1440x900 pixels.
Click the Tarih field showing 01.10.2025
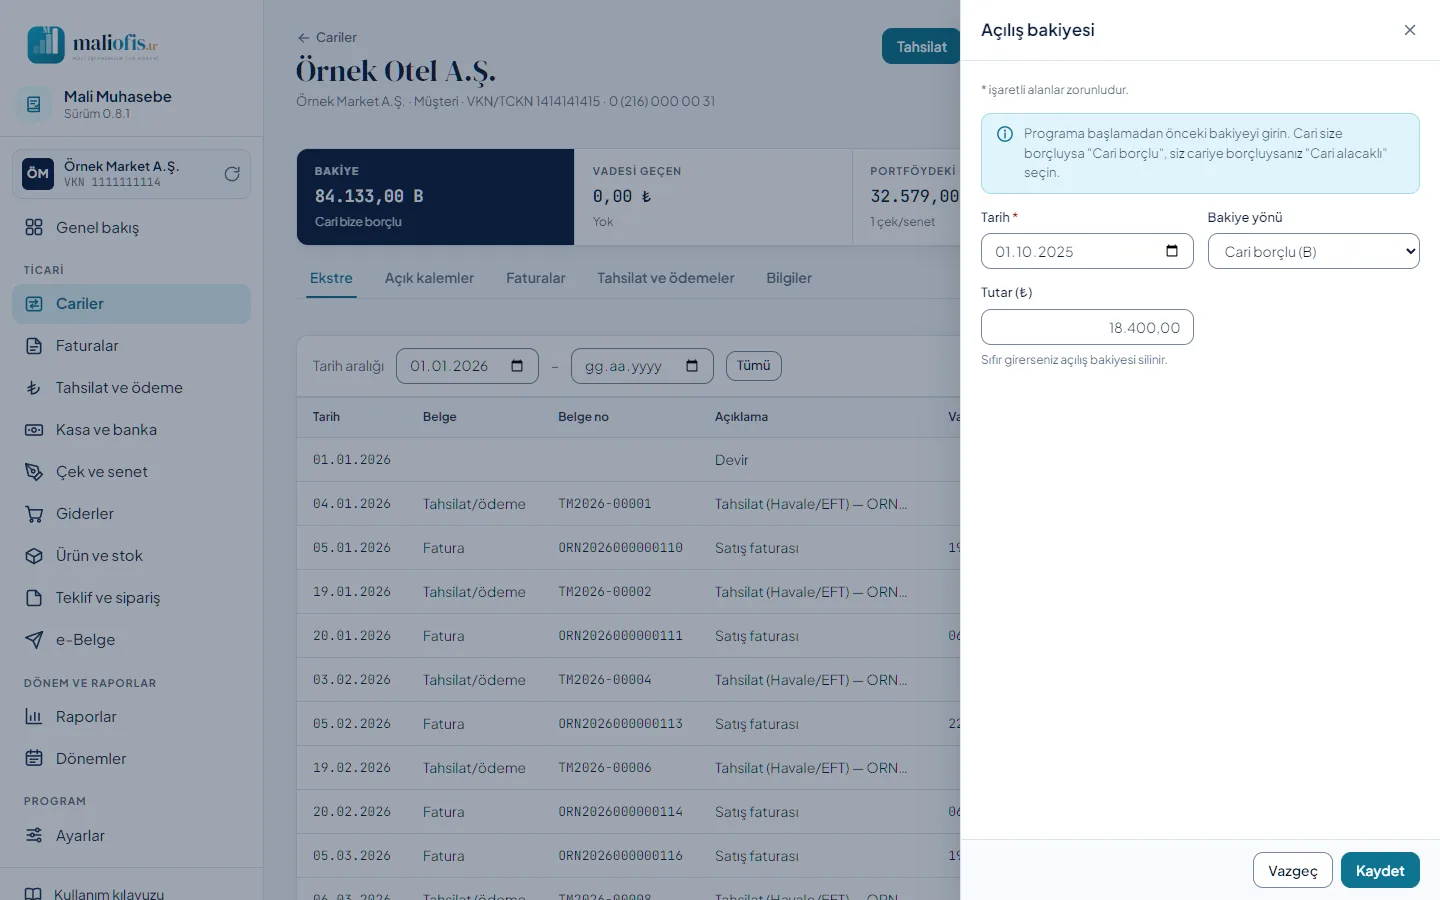click(x=1087, y=251)
